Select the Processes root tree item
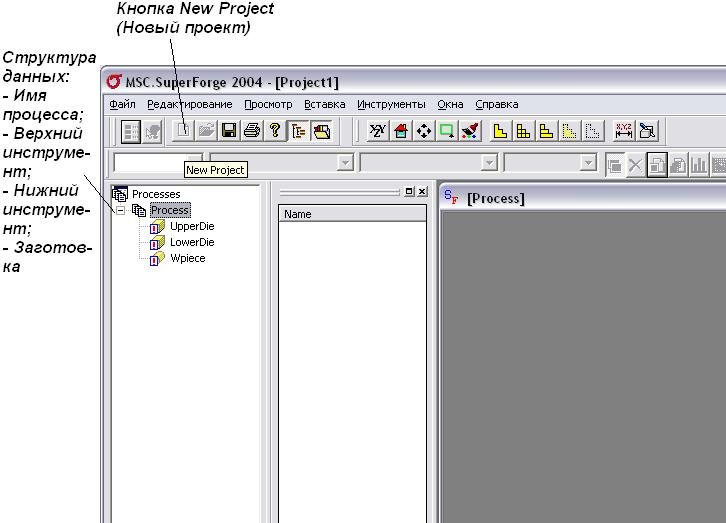Image resolution: width=726 pixels, height=523 pixels. (156, 194)
